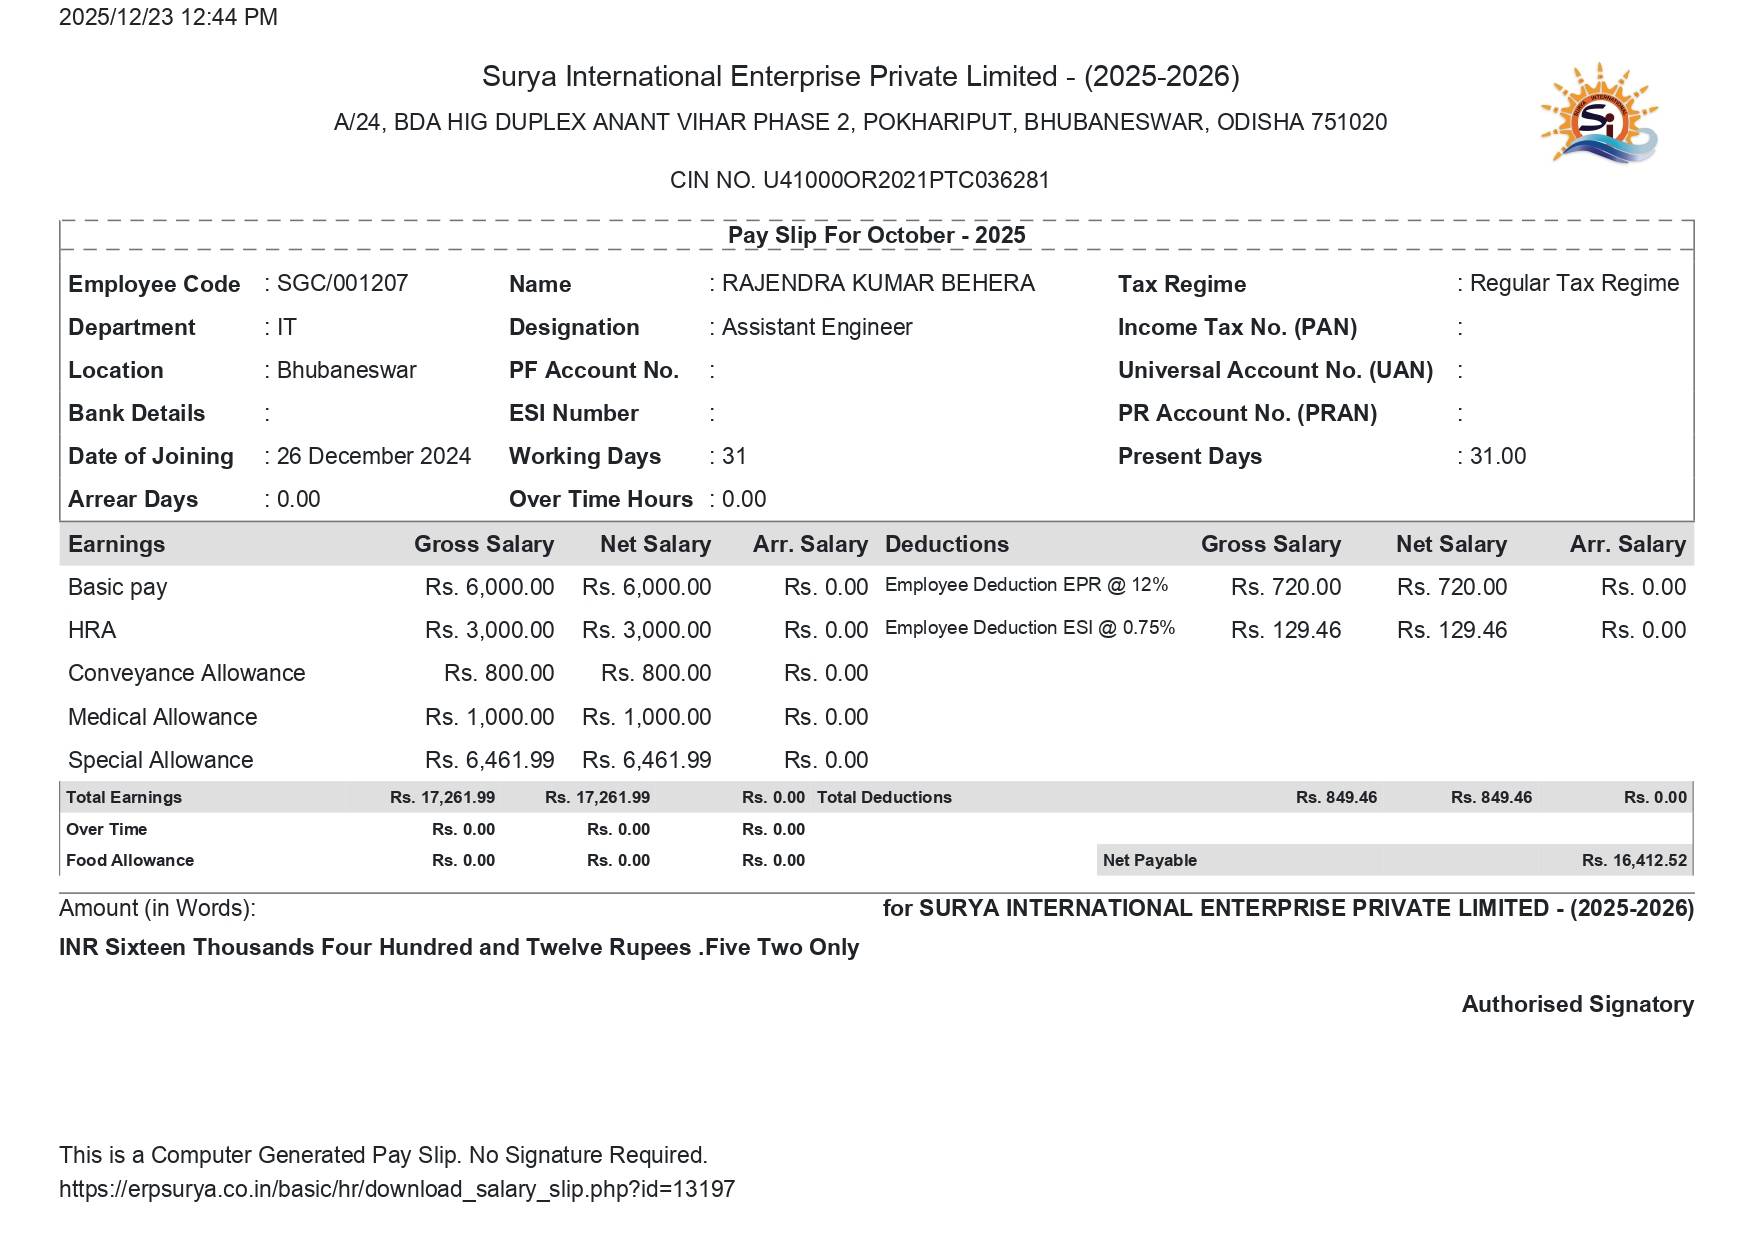This screenshot has width=1754, height=1241.
Task: Select the 'Net Salary' header in the Deductions section
Action: pos(1451,544)
